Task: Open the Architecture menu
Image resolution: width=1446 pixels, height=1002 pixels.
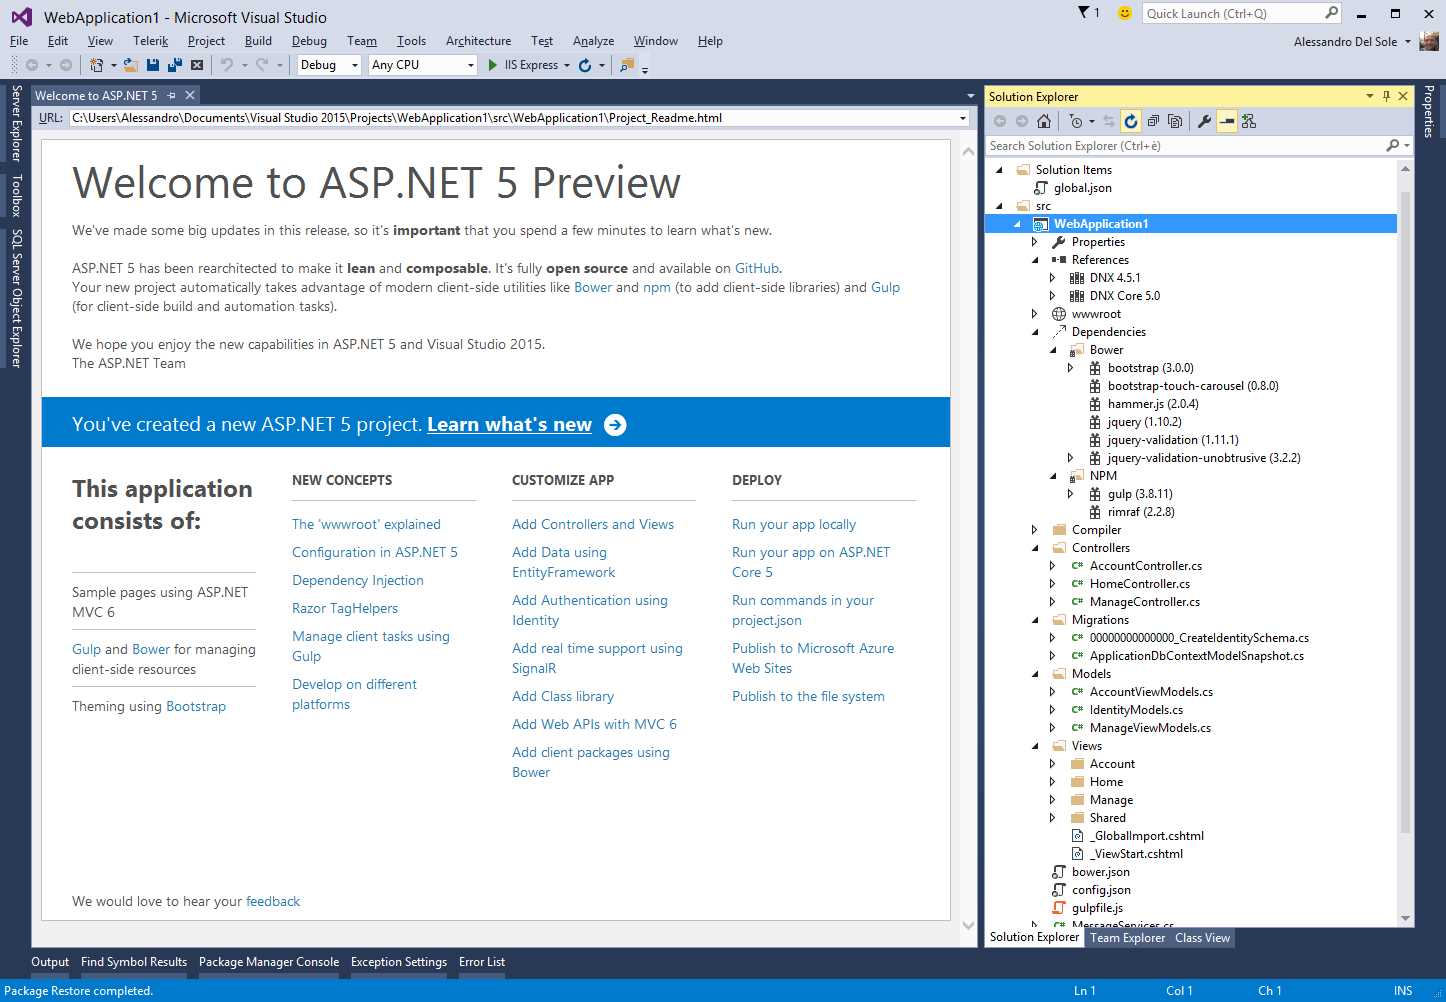Action: (478, 41)
